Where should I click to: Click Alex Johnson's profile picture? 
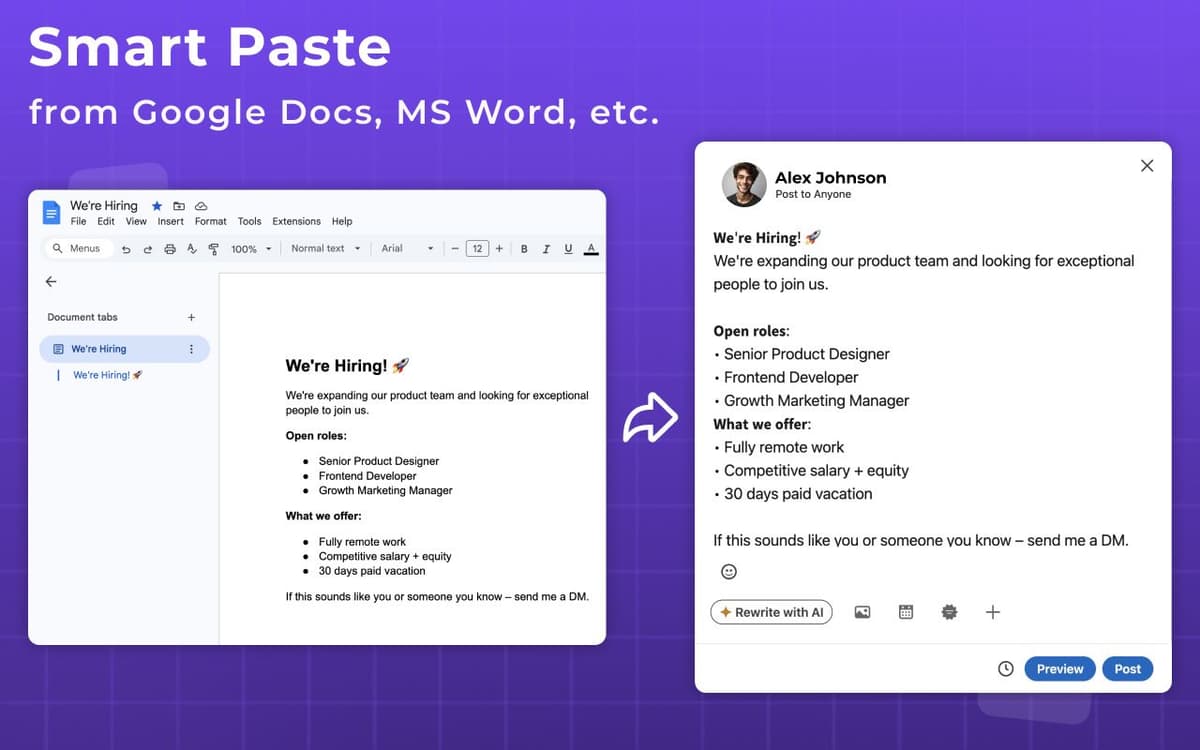pos(744,184)
